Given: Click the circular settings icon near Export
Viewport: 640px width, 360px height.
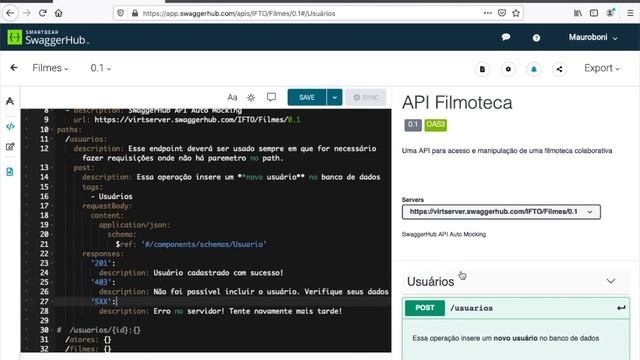Looking at the screenshot, I should [508, 69].
